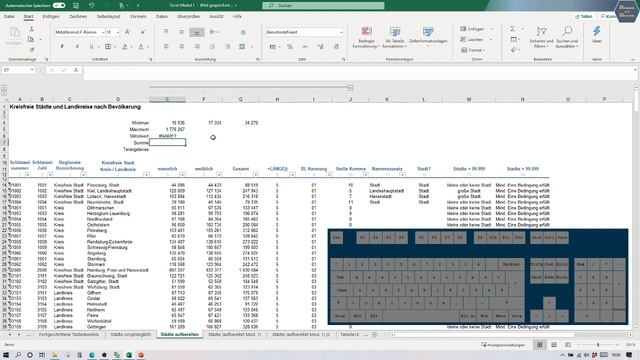Screen dimensions: 640x360
Task: Open the Fortgeschrittene Tastenkombis sheet tab
Action: (x=69, y=335)
